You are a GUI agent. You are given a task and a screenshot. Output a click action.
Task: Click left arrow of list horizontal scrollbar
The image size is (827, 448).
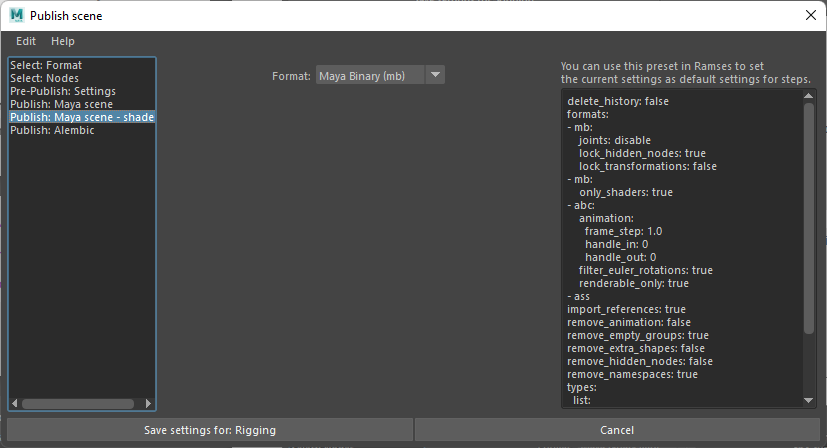pos(15,404)
